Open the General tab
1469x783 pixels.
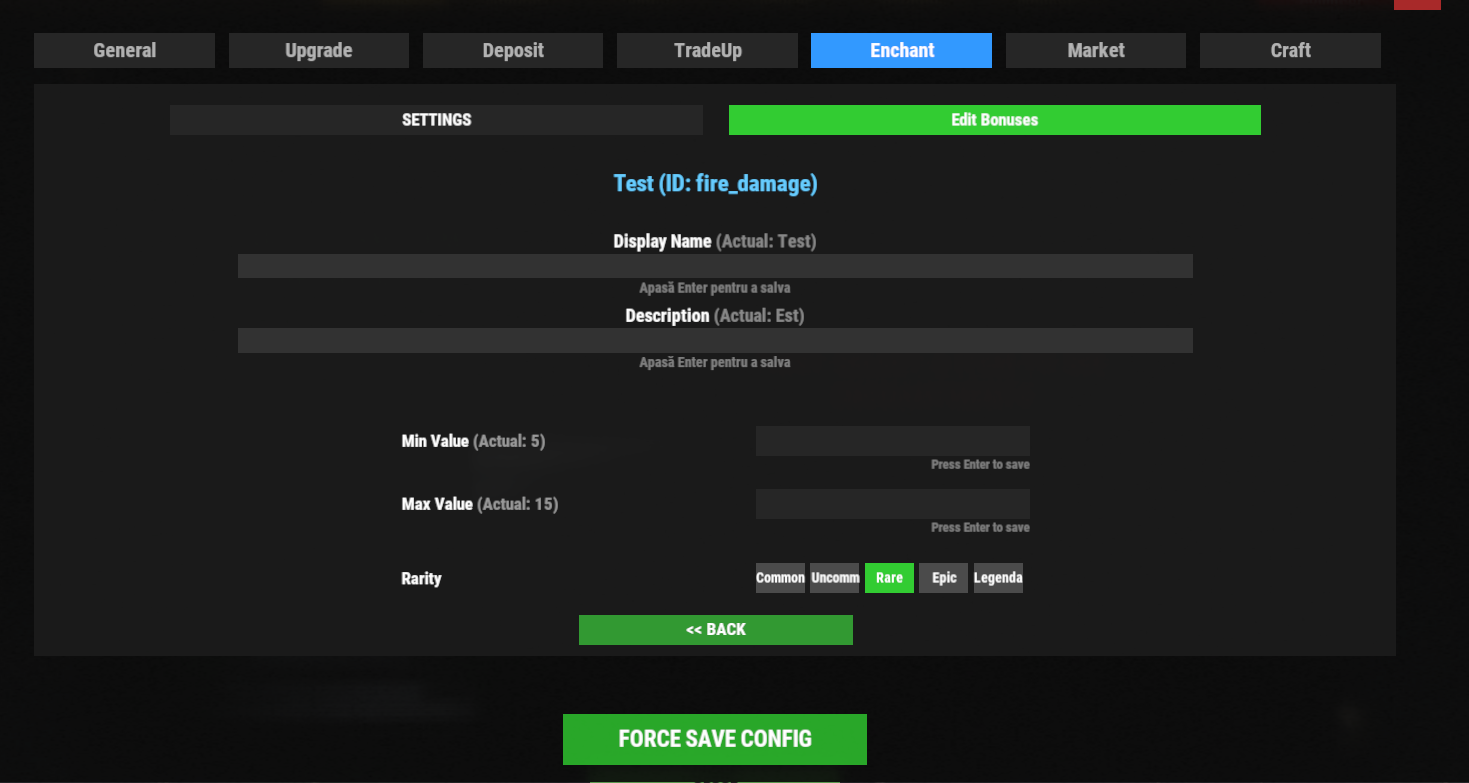point(124,50)
